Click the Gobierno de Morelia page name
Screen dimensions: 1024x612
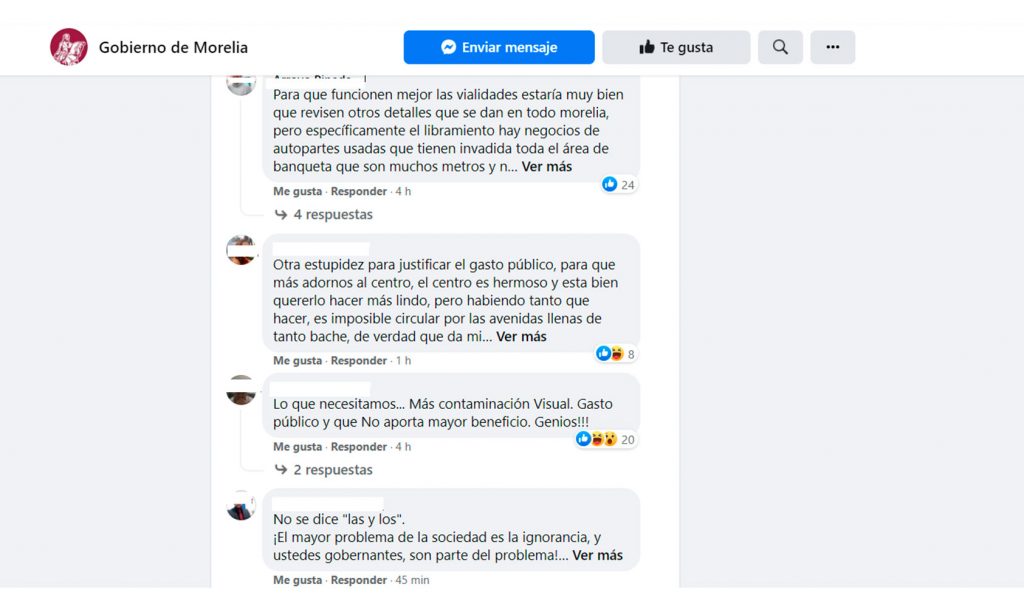(173, 48)
